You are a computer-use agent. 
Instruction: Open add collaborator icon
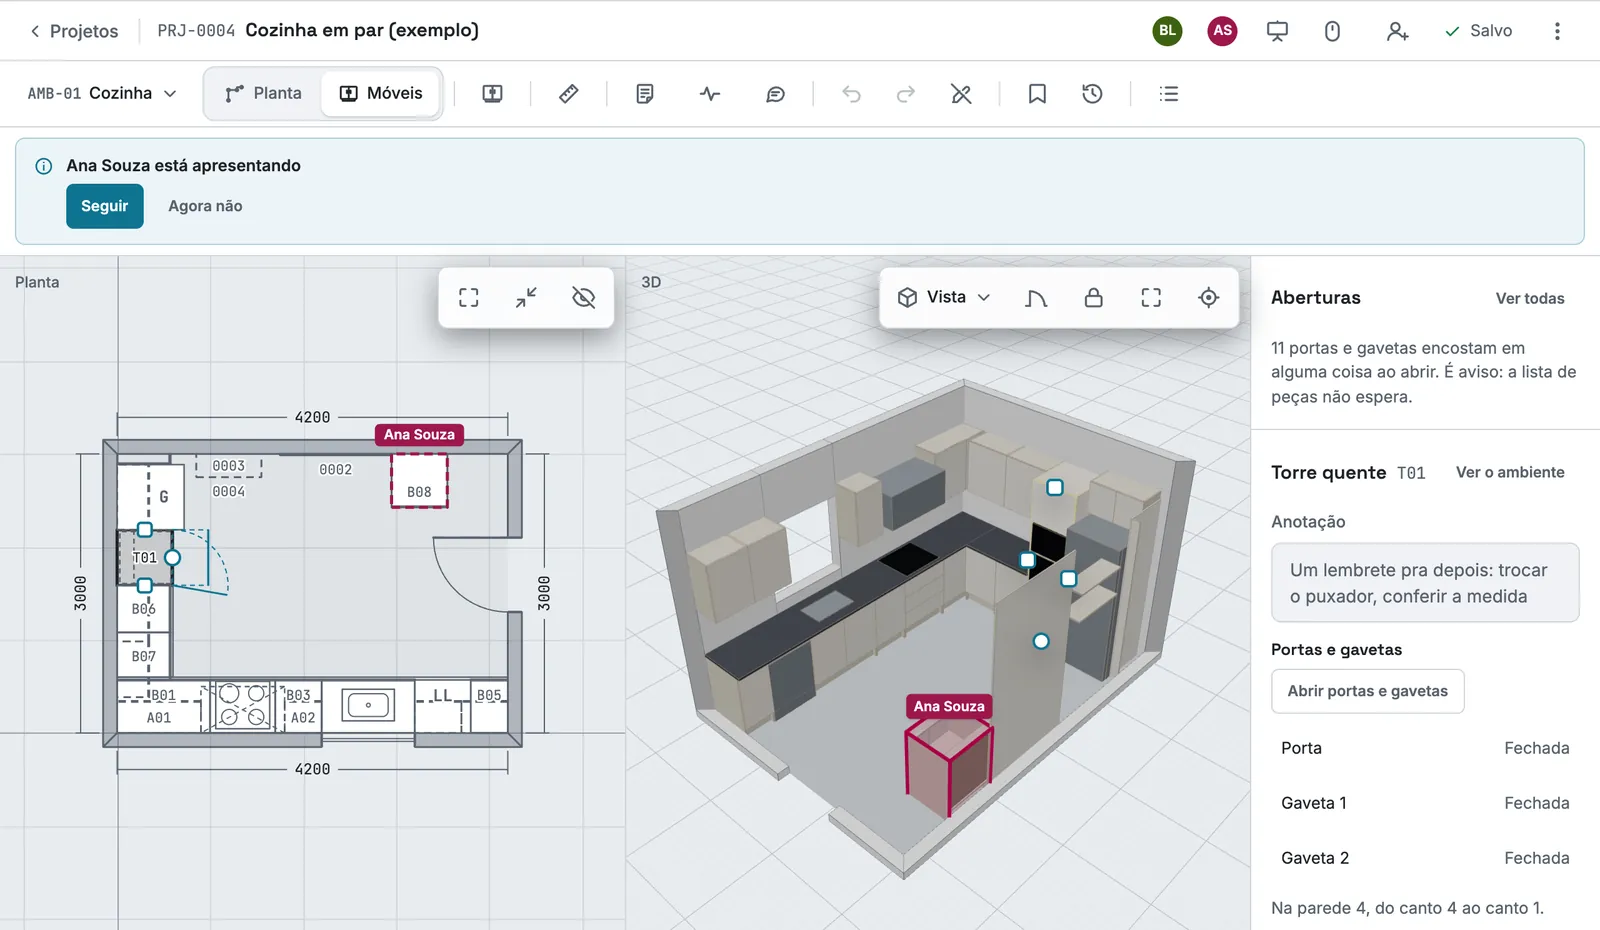pyautogui.click(x=1397, y=31)
